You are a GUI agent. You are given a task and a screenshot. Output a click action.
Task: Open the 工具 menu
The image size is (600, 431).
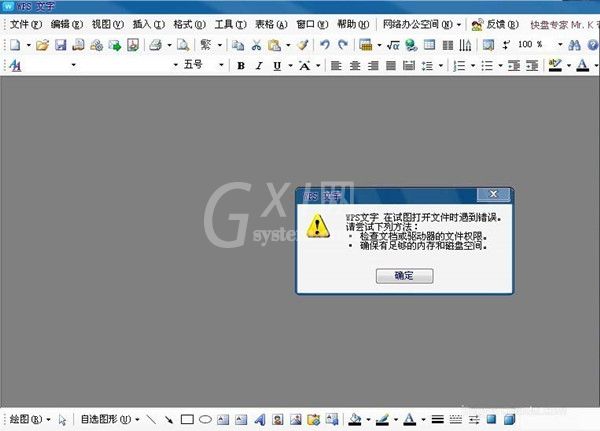coord(230,24)
